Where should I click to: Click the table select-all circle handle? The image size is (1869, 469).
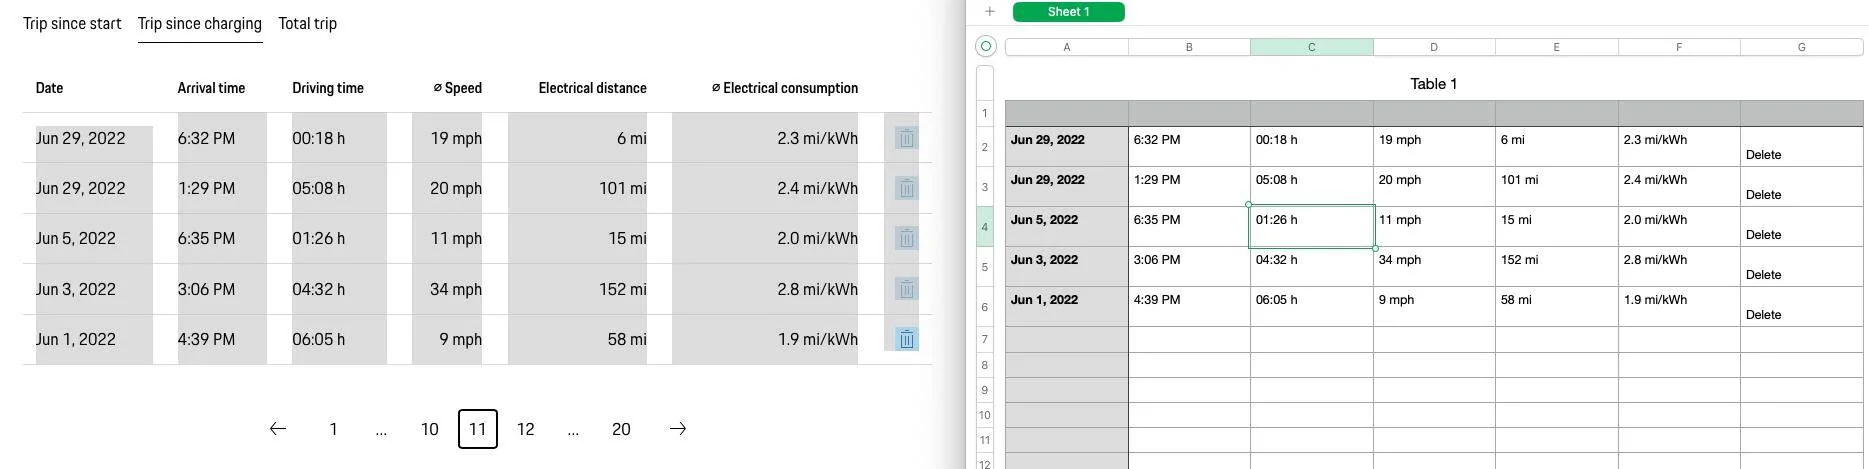pos(985,46)
